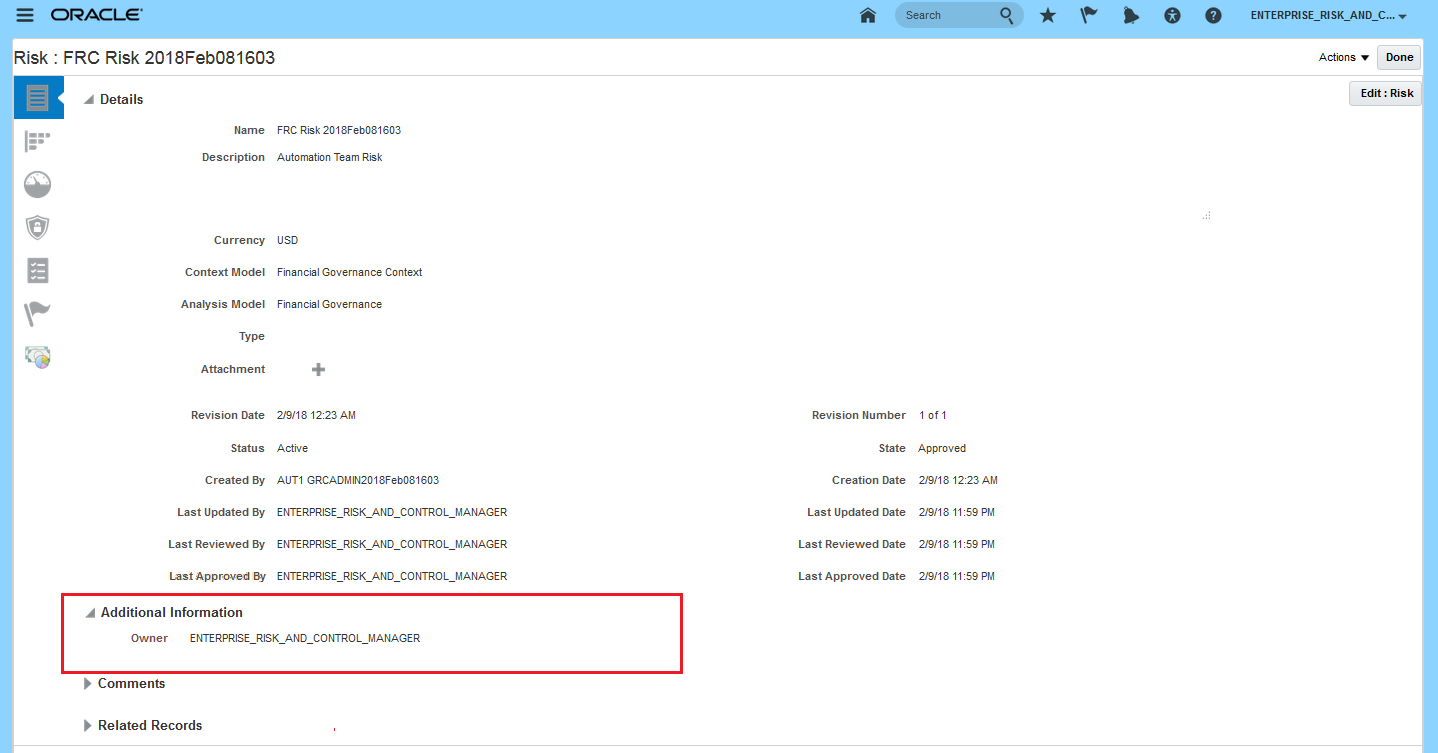This screenshot has height=753, width=1438.
Task: Open the checklist assessments icon in the sidebar
Action: click(37, 270)
